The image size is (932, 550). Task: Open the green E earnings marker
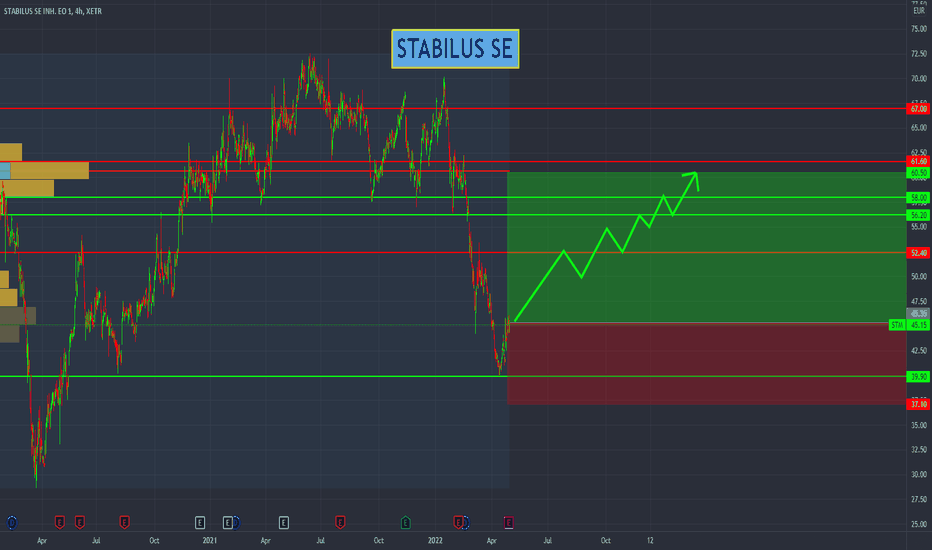tap(405, 523)
